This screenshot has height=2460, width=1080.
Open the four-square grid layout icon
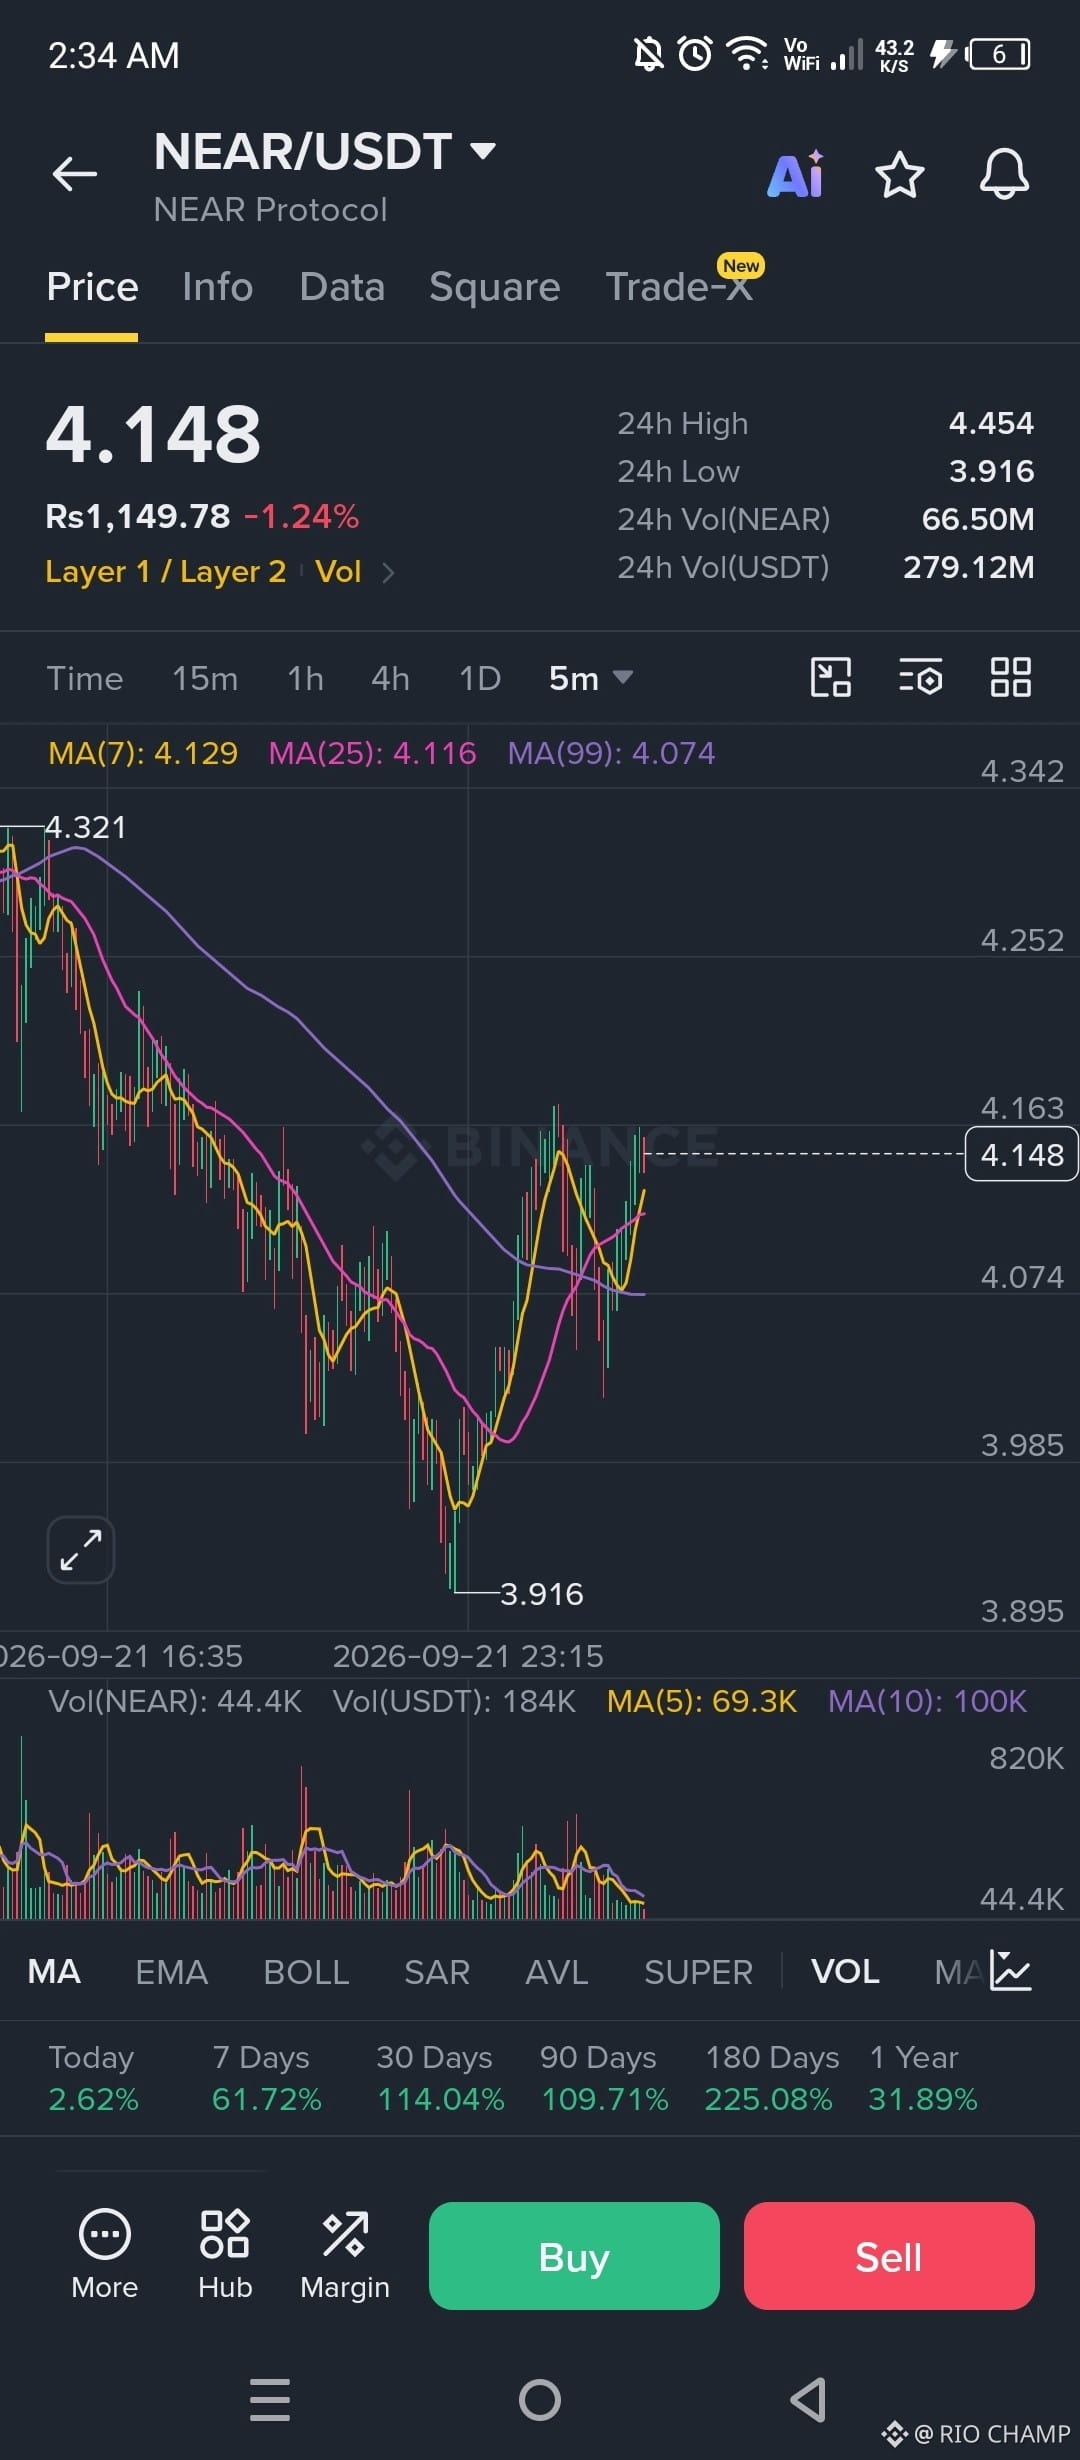click(1010, 677)
